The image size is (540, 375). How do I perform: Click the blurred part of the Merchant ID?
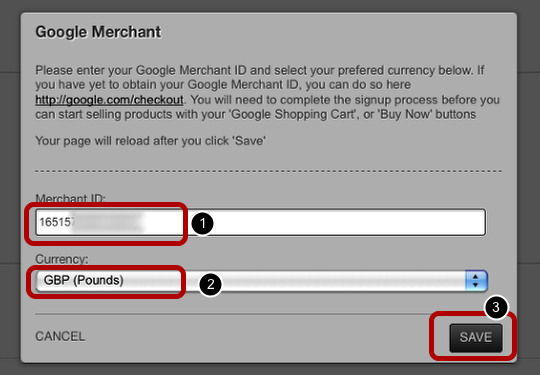(107, 222)
